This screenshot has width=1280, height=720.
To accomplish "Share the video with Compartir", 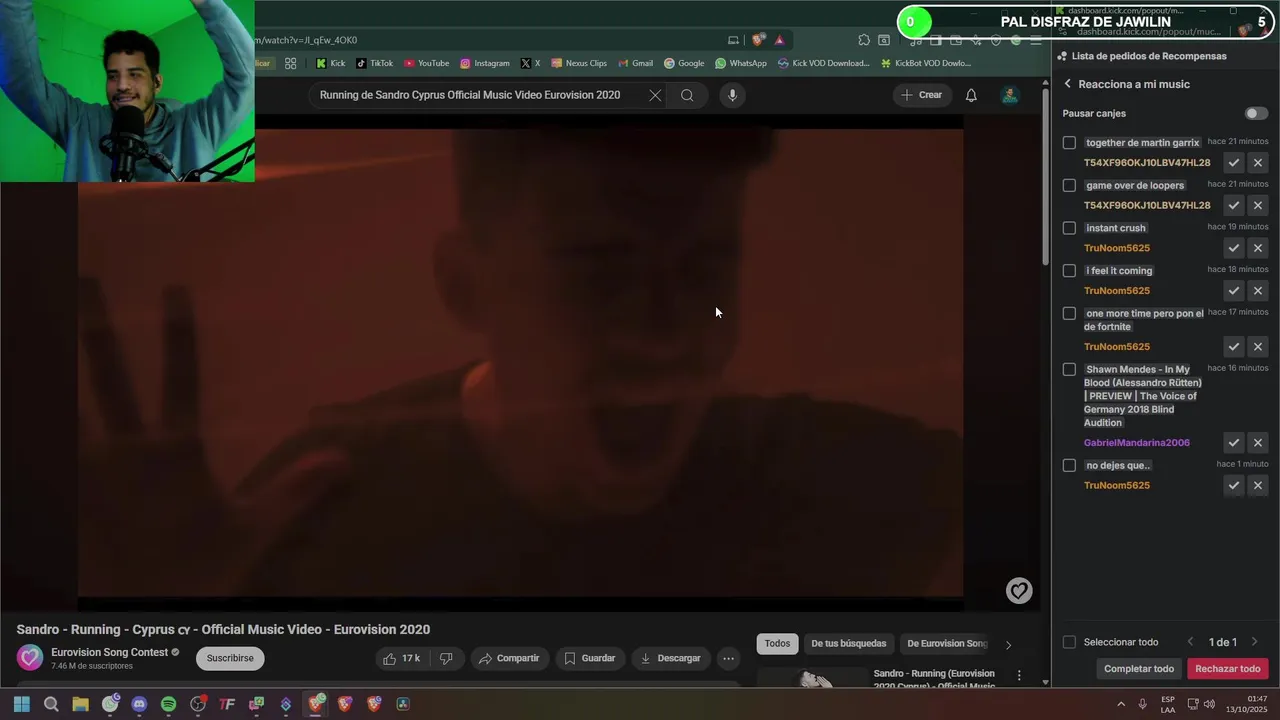I will [509, 658].
